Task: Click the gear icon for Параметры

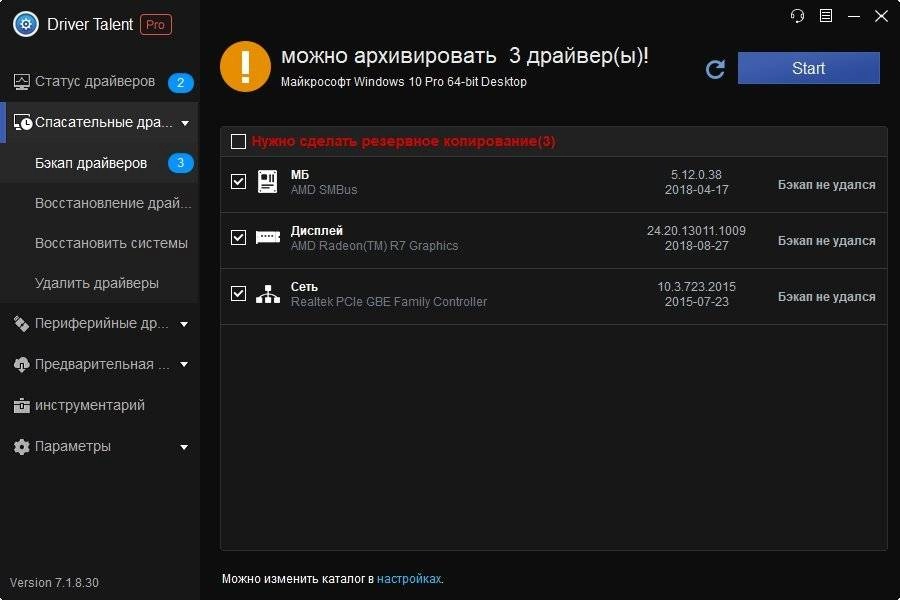Action: point(21,447)
